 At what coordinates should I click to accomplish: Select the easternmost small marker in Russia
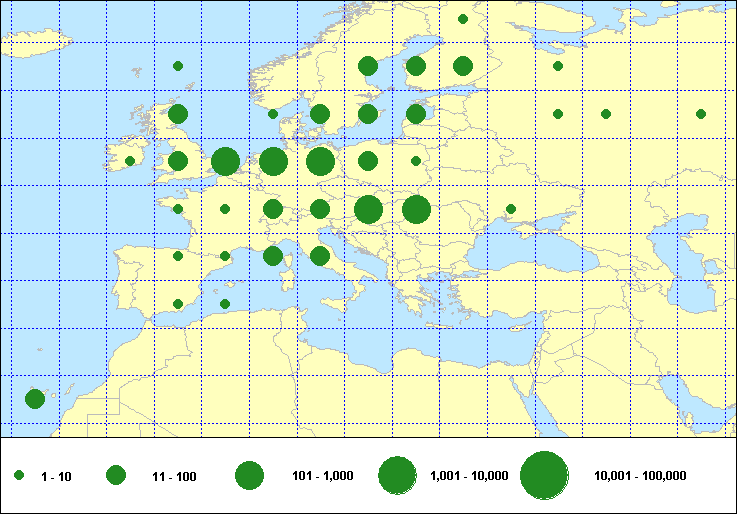(x=701, y=114)
